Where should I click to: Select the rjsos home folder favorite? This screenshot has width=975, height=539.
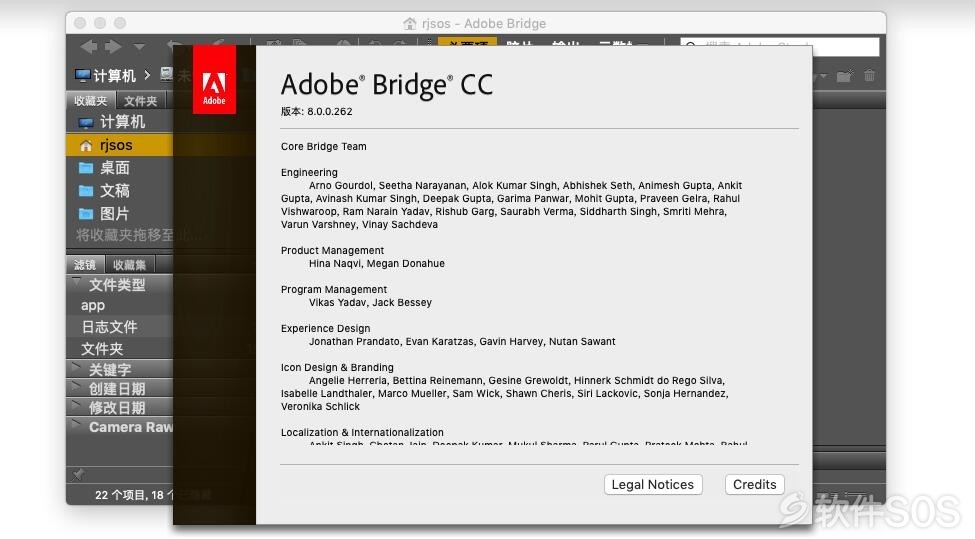119,145
